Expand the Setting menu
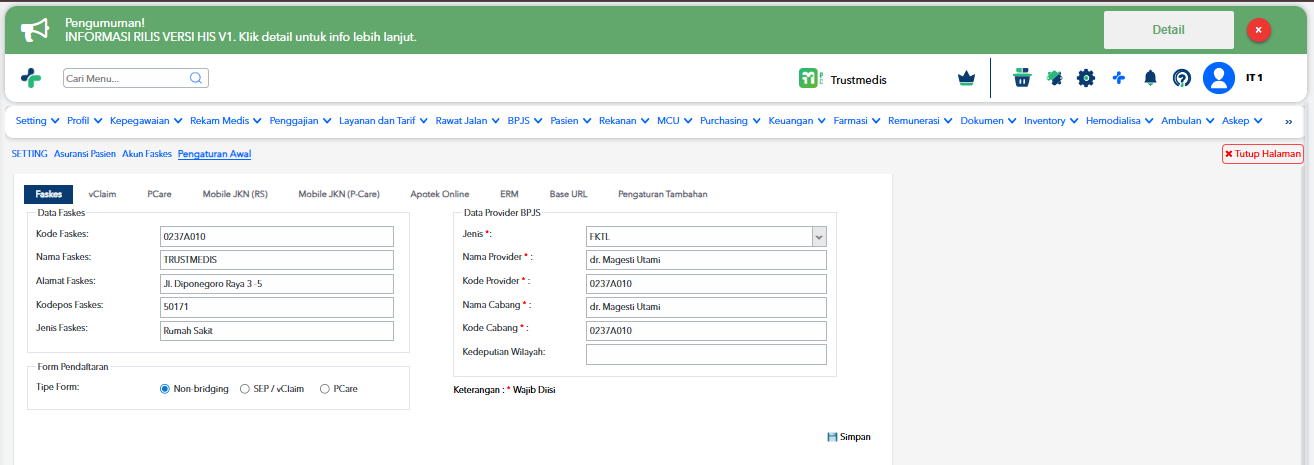Viewport: 1314px width, 465px height. (38, 121)
